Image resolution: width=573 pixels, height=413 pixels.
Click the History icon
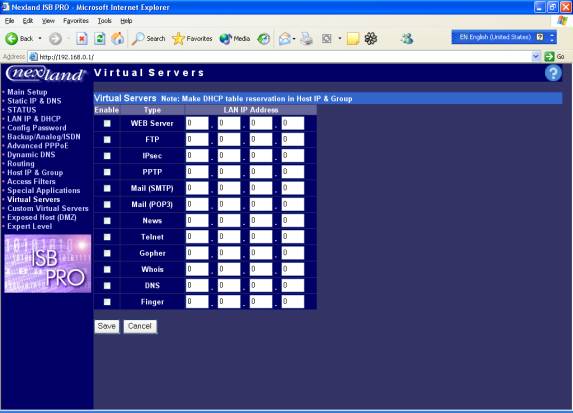pos(263,38)
